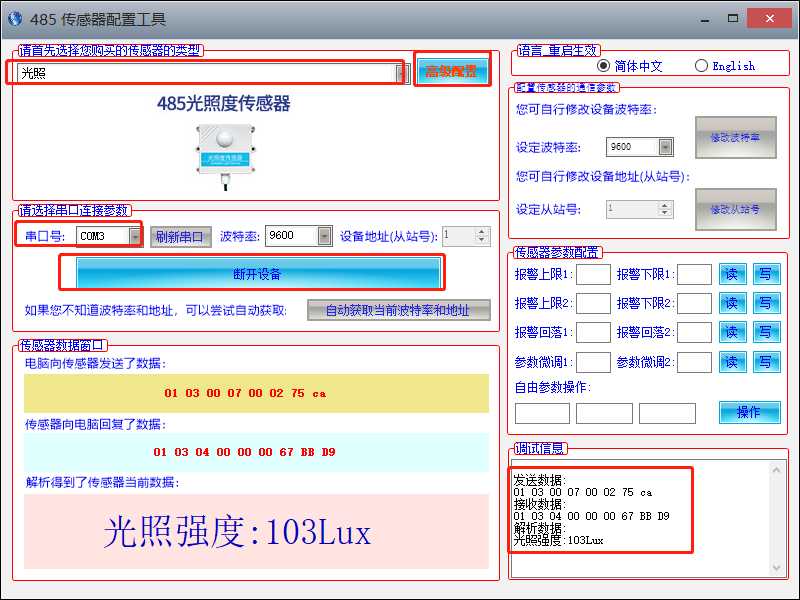800x600 pixels.
Task: Select the 简体中文 language radio button
Action: pos(603,65)
